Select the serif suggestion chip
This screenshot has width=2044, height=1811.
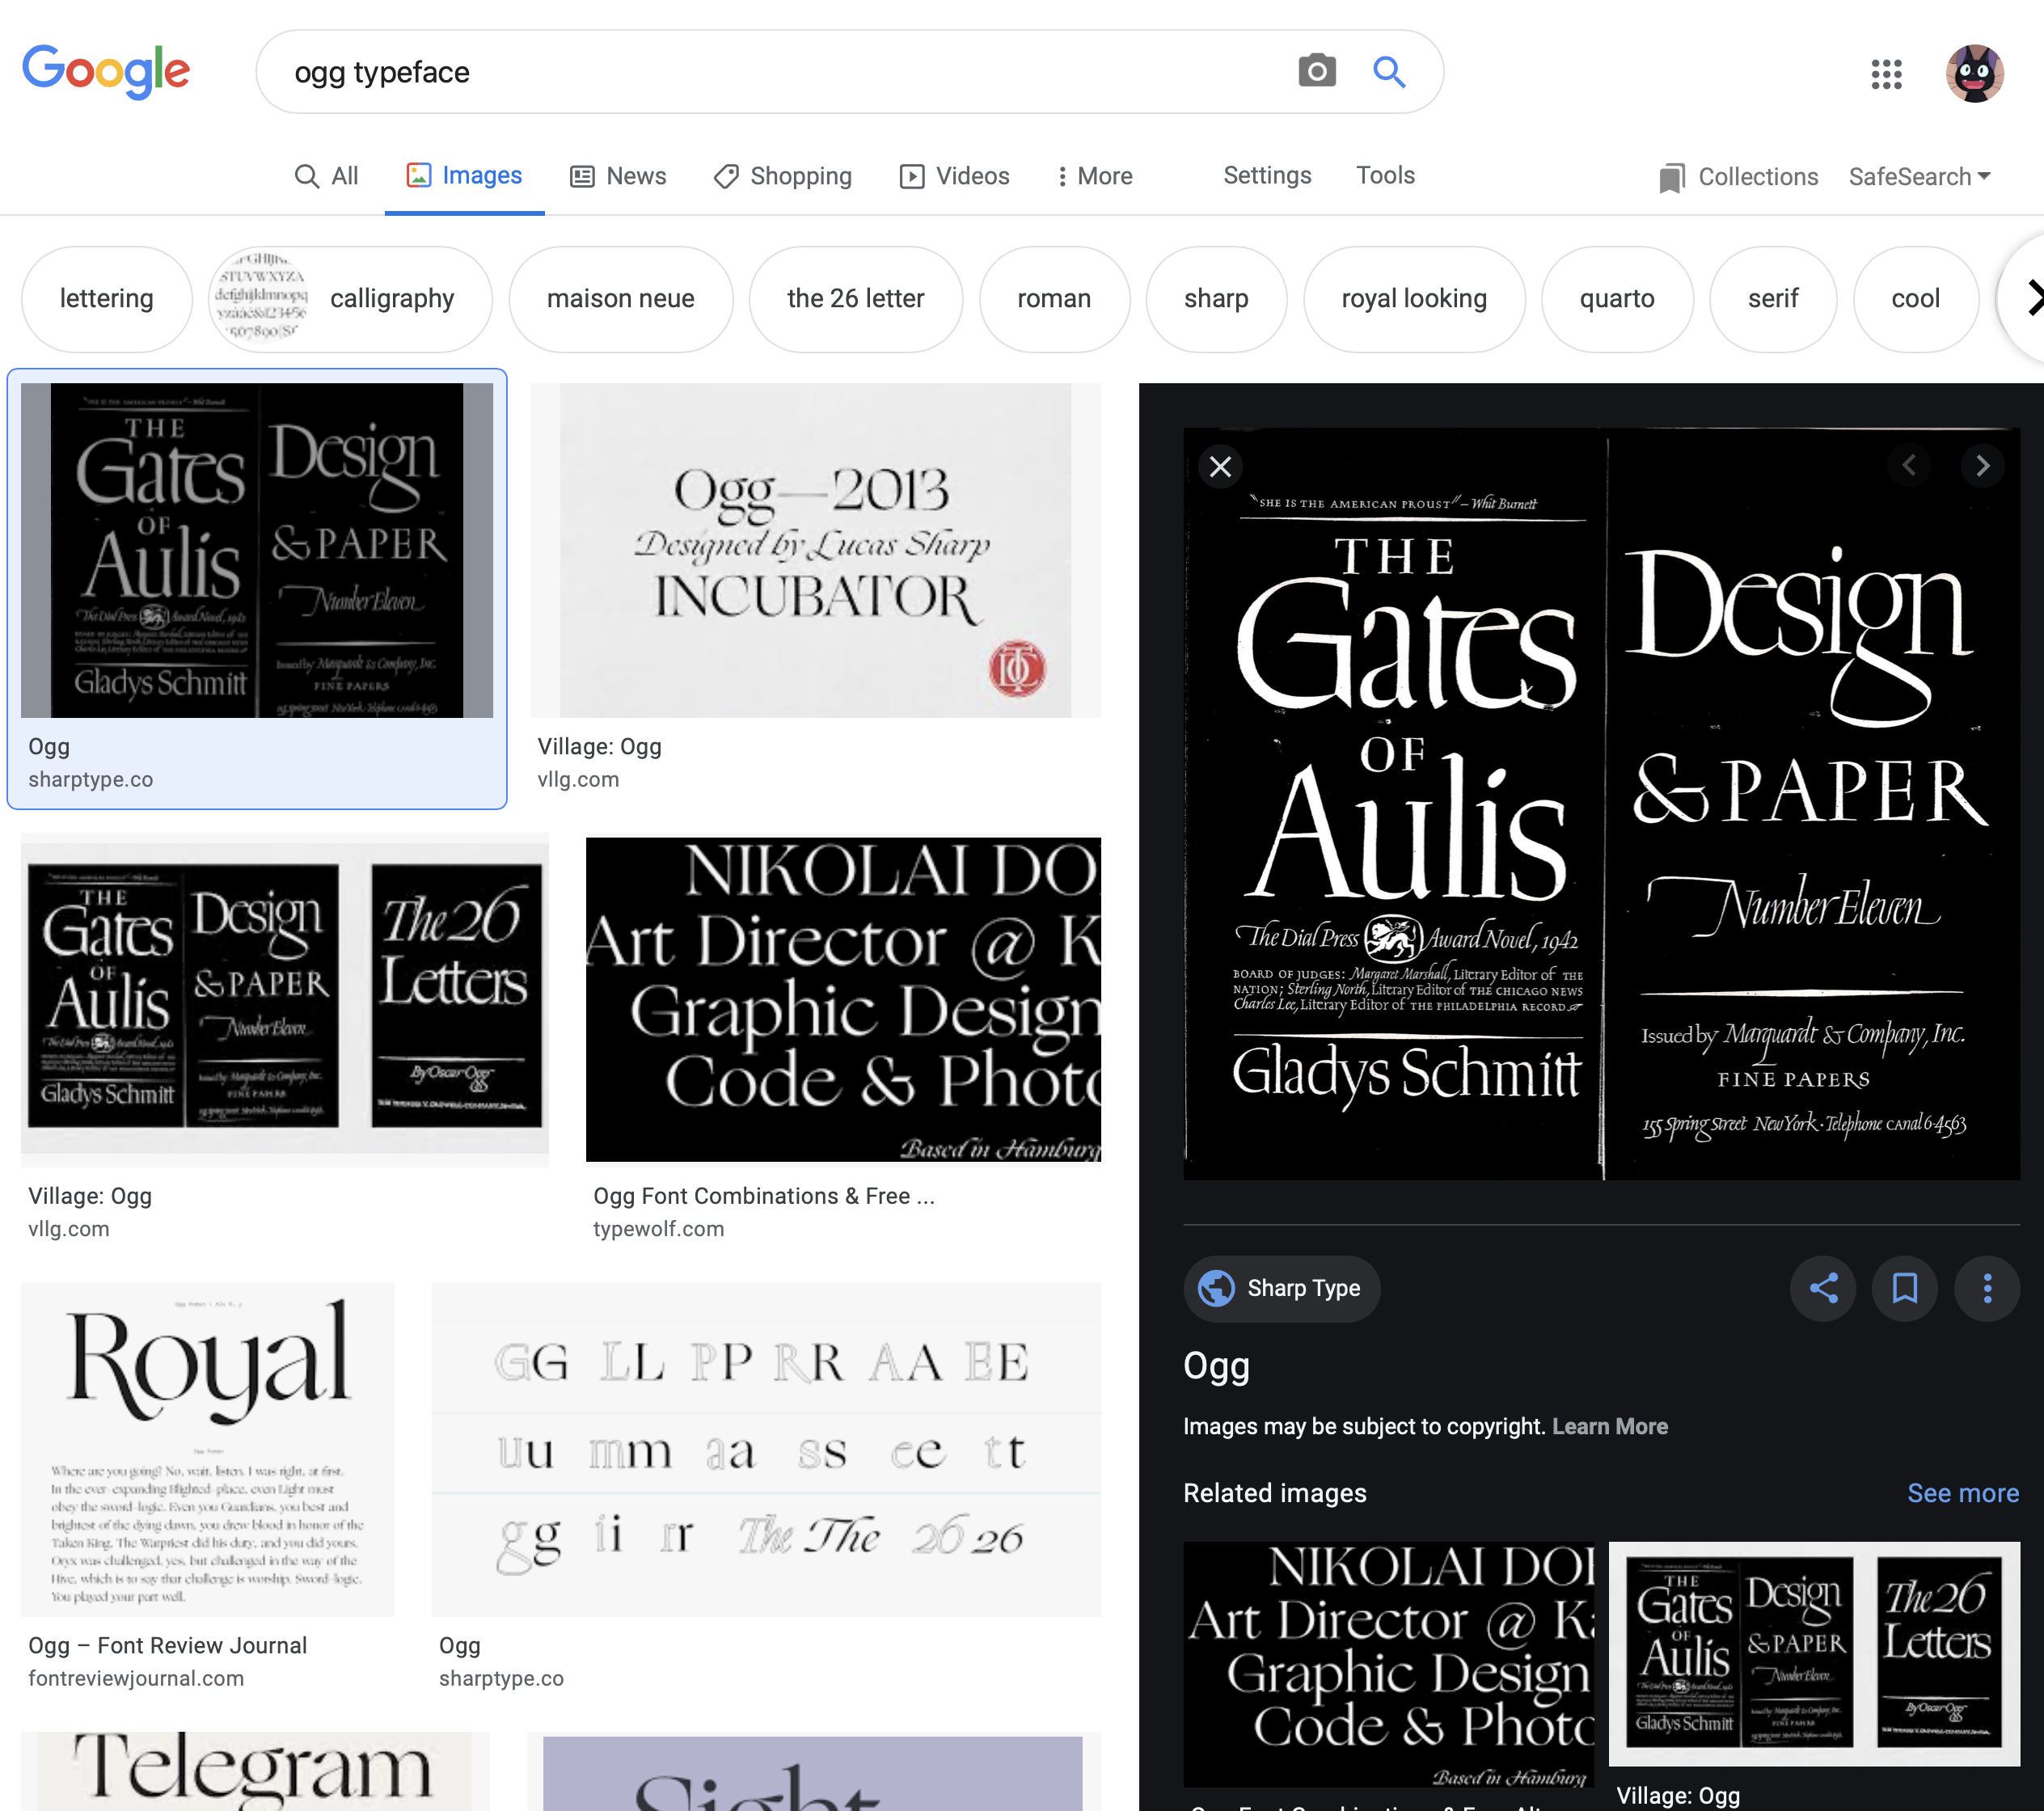[x=1772, y=299]
